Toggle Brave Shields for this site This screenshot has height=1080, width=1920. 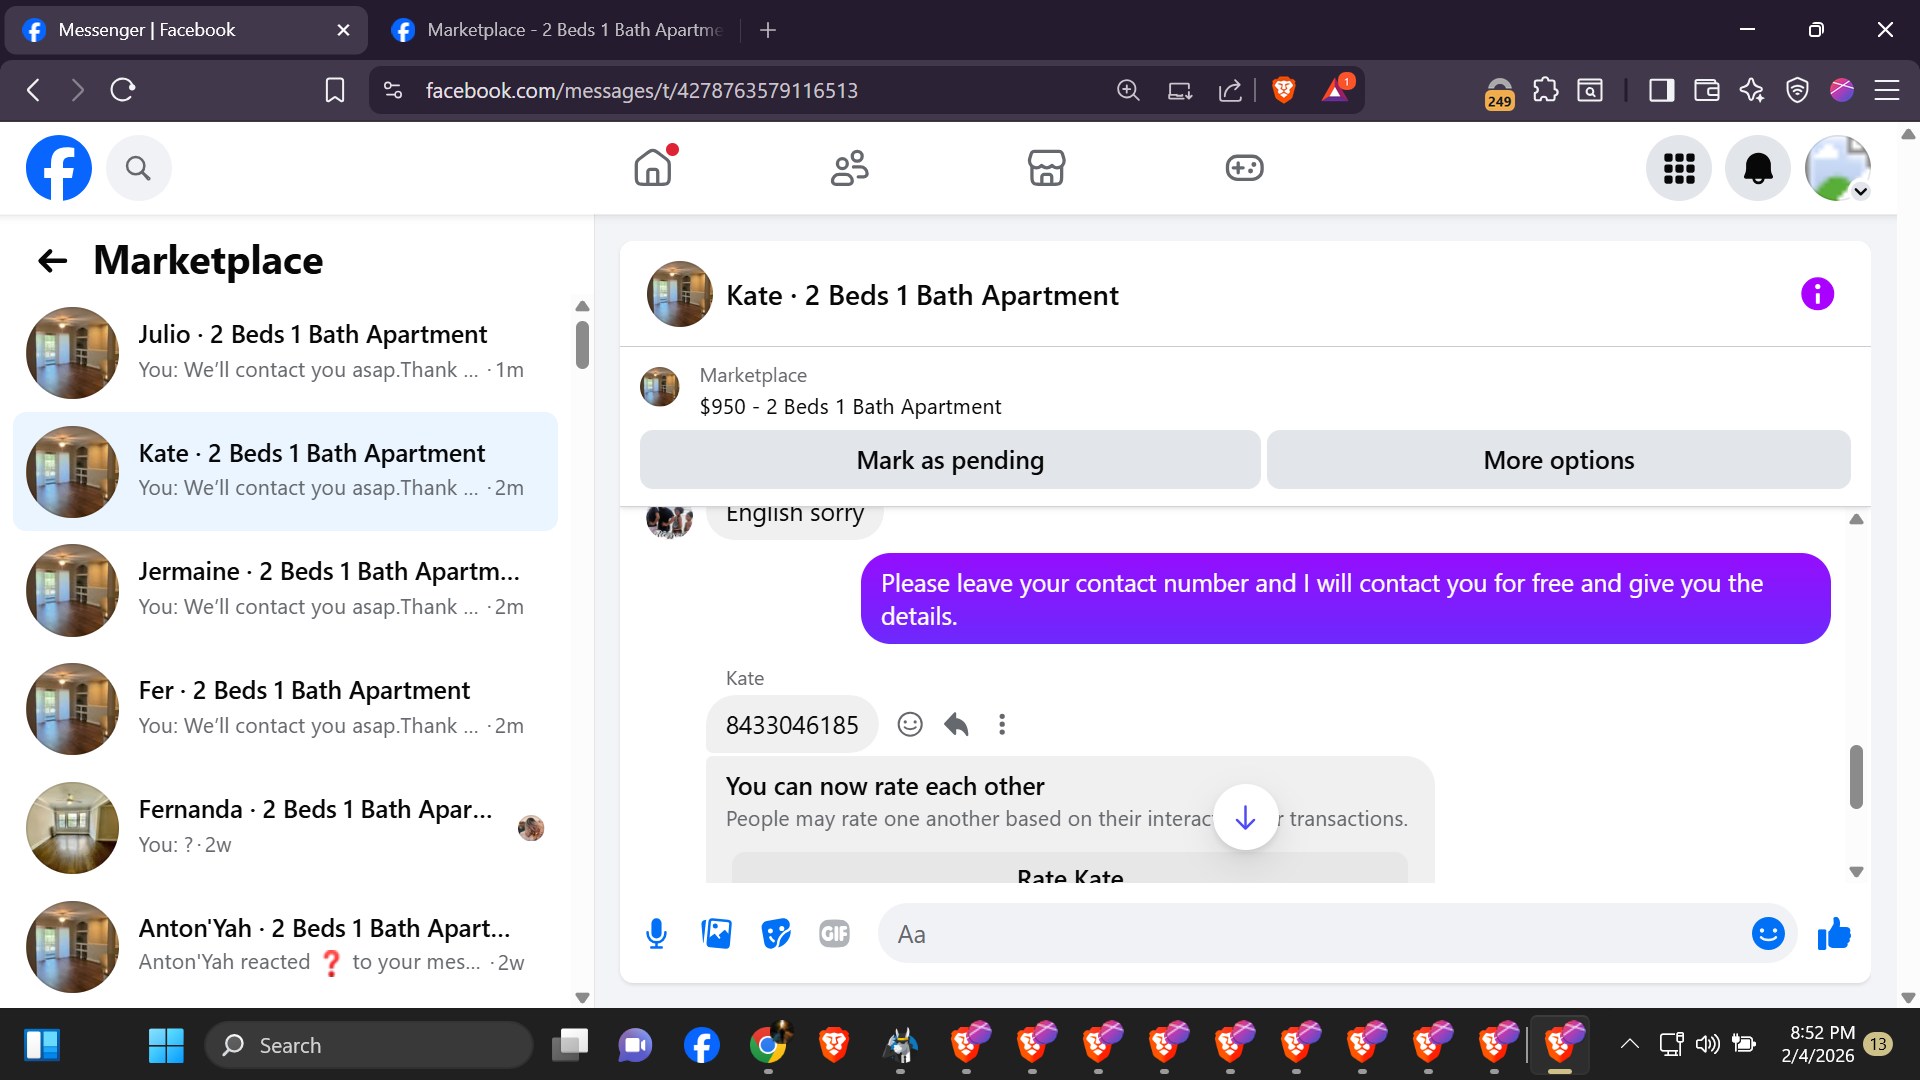pos(1284,90)
